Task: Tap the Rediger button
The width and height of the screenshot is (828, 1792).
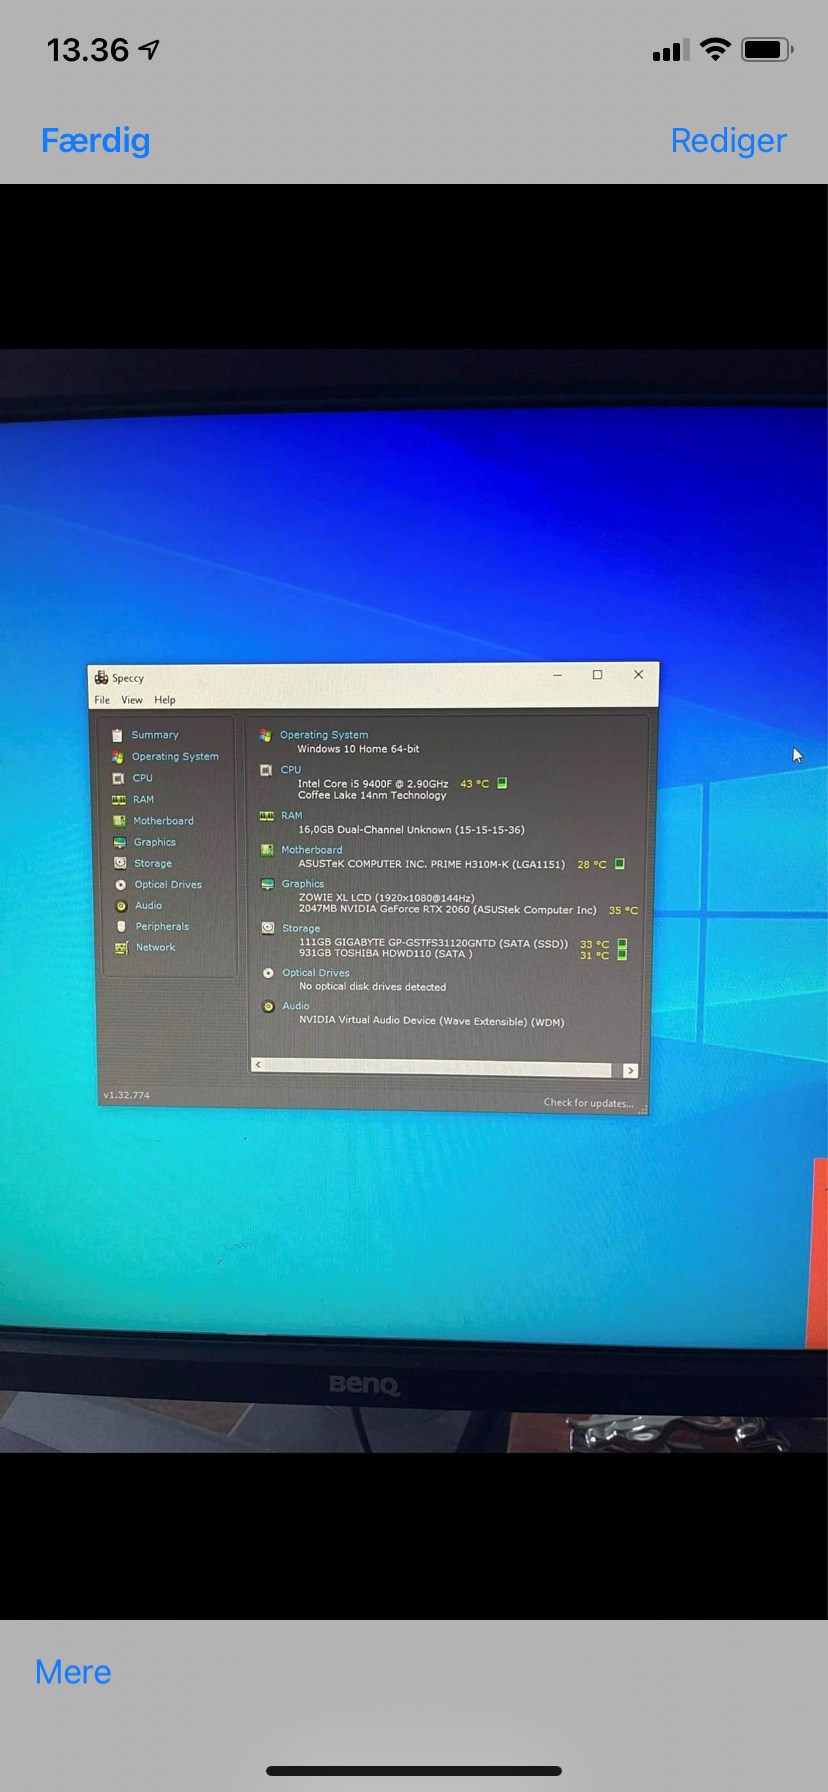Action: [x=728, y=140]
